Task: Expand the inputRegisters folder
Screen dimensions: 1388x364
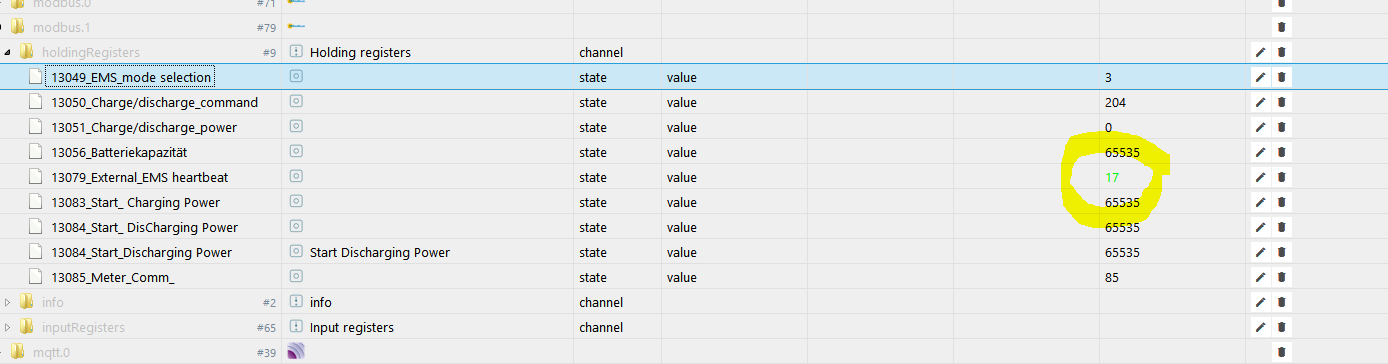Action: click(x=9, y=327)
